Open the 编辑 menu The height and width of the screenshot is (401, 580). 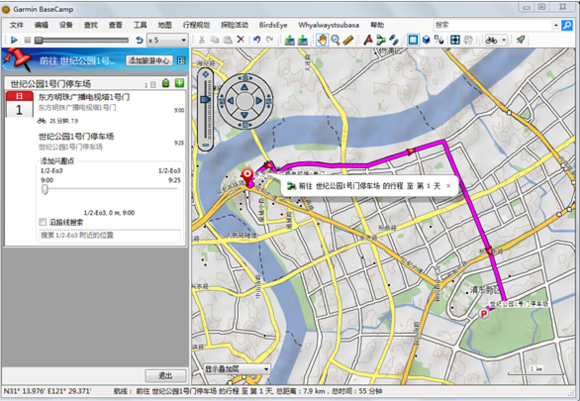click(x=41, y=25)
